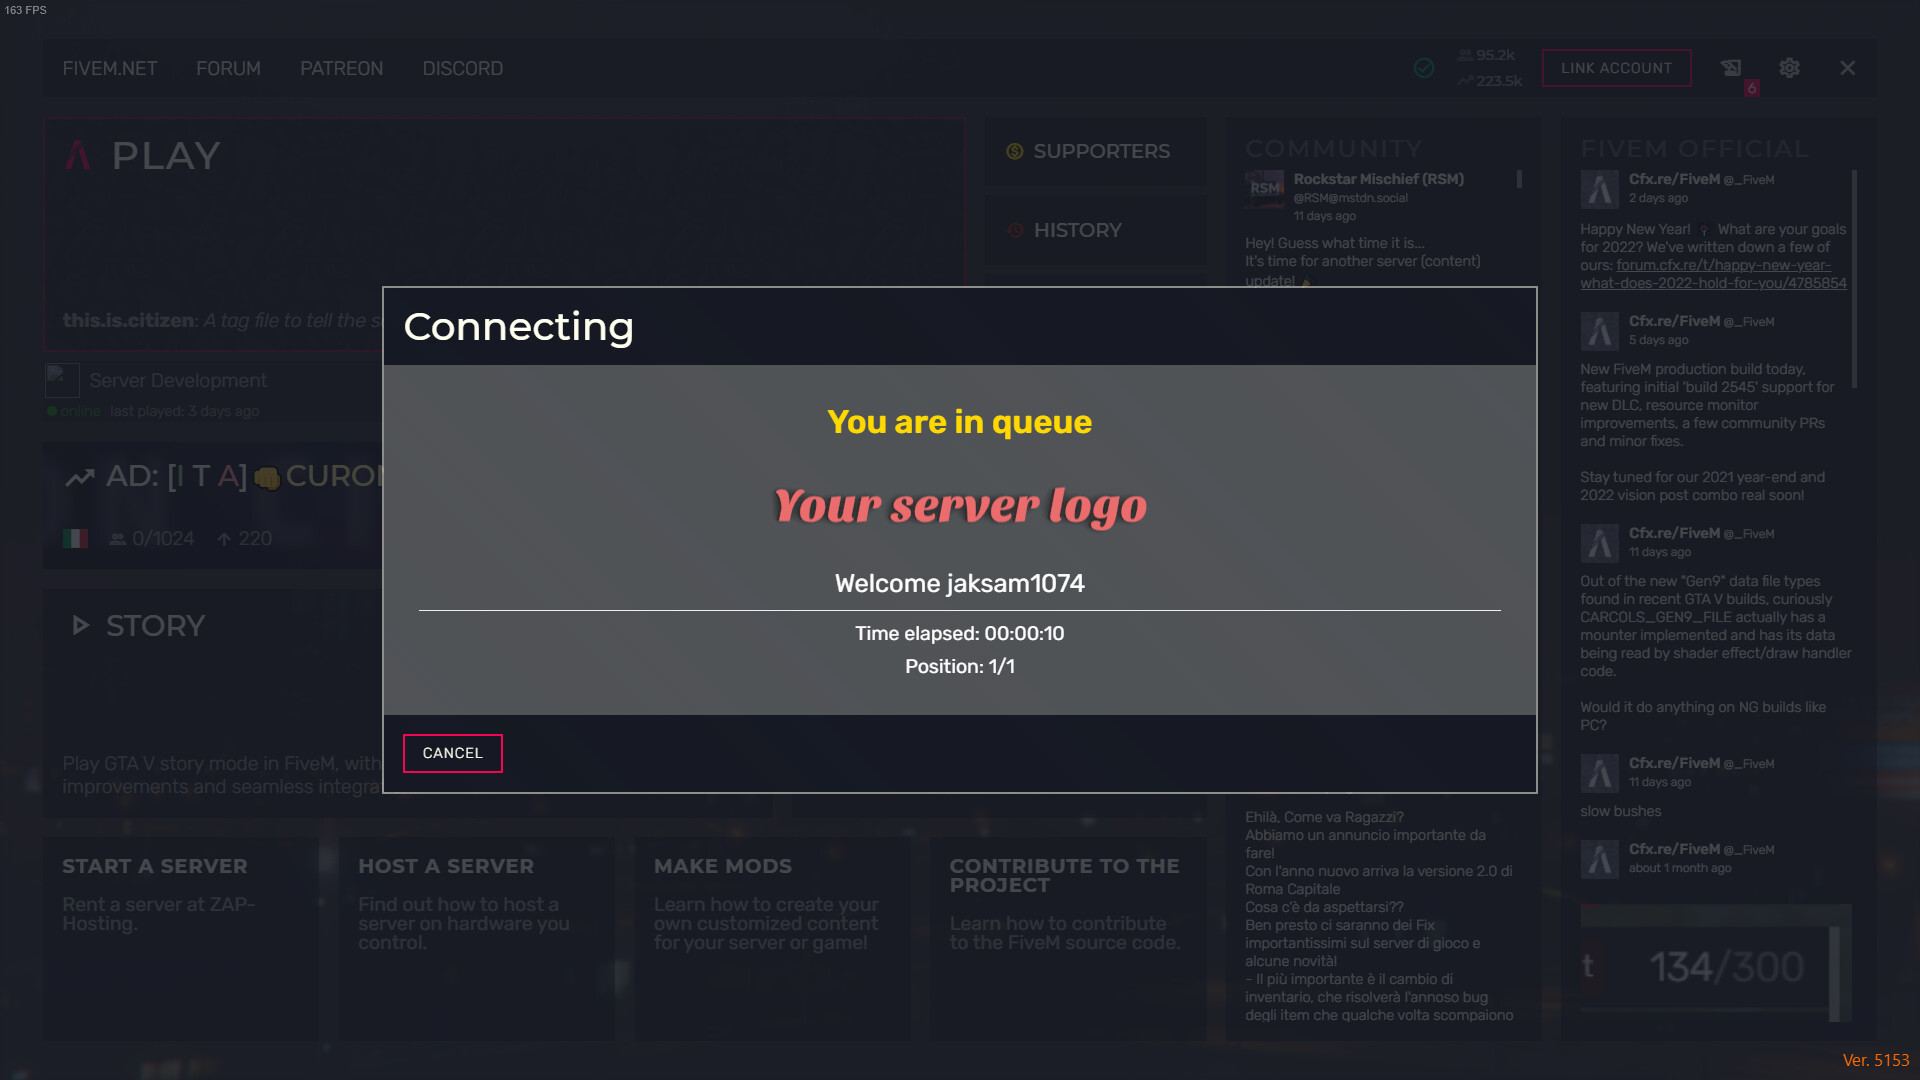This screenshot has width=1920, height=1080.
Task: Open CONTRIBUTE TO THE PROJECT card
Action: point(1067,939)
